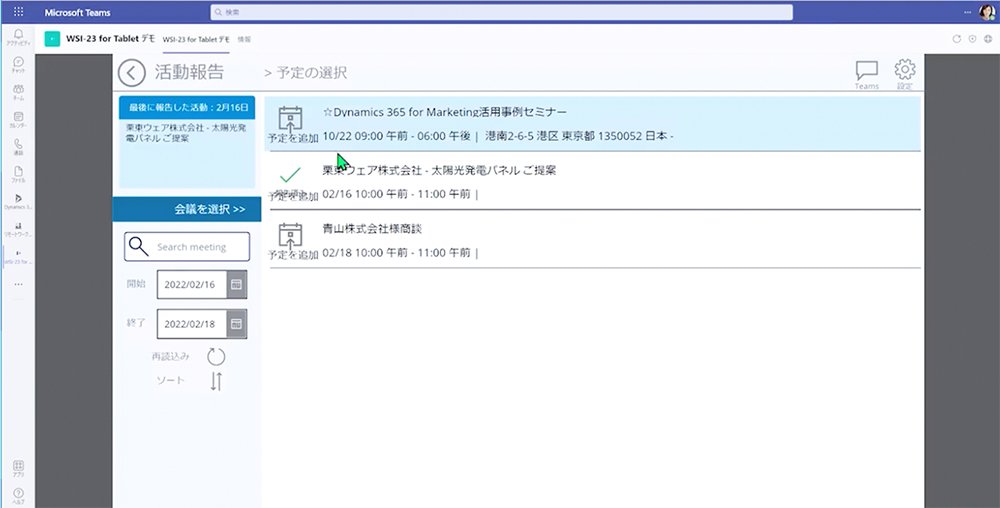Switch to the 情報 tab
This screenshot has width=1000, height=508.
coord(244,40)
